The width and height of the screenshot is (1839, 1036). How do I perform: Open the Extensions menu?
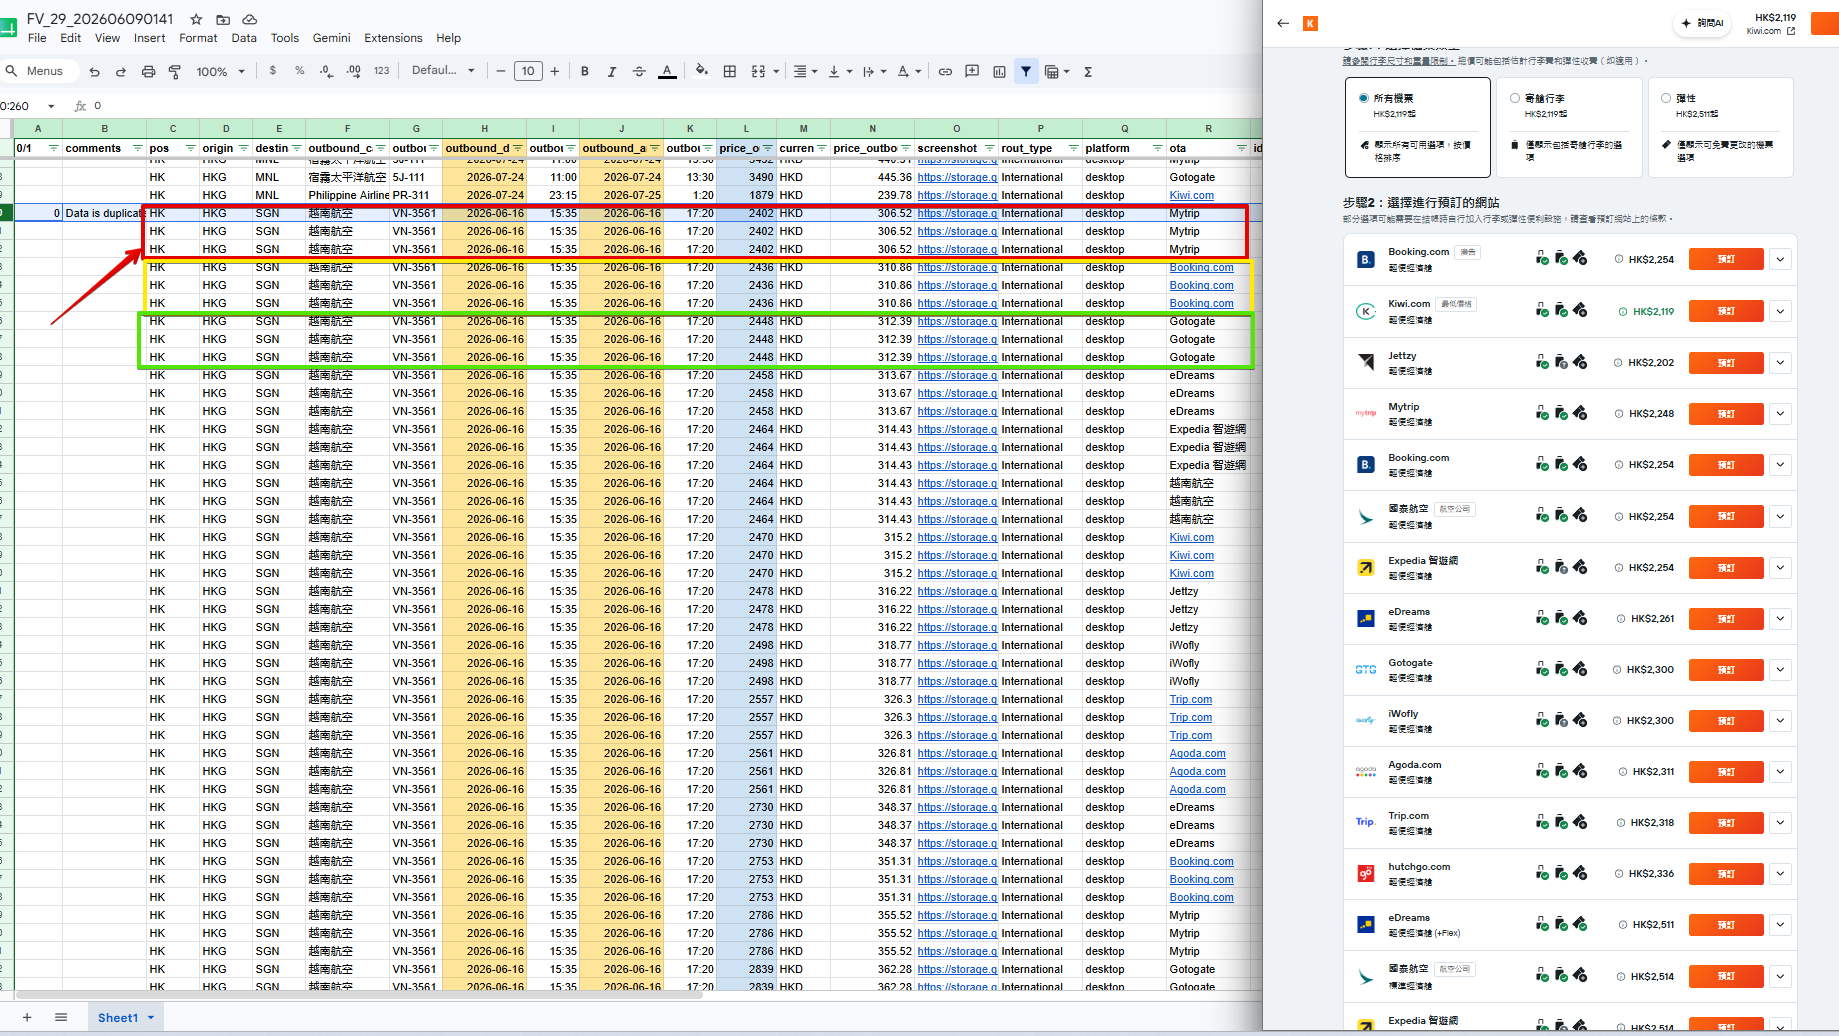pos(393,38)
